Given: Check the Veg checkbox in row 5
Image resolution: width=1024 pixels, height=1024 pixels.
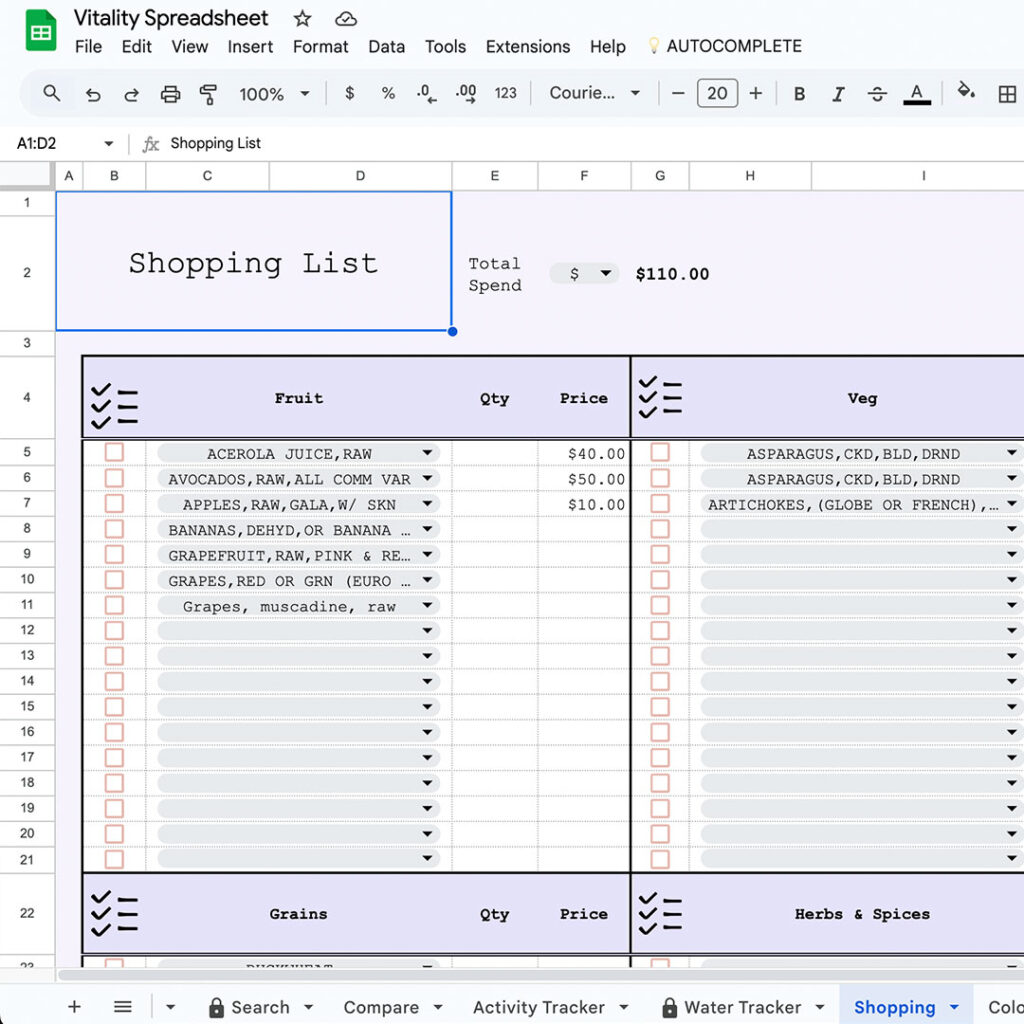Looking at the screenshot, I should 660,453.
